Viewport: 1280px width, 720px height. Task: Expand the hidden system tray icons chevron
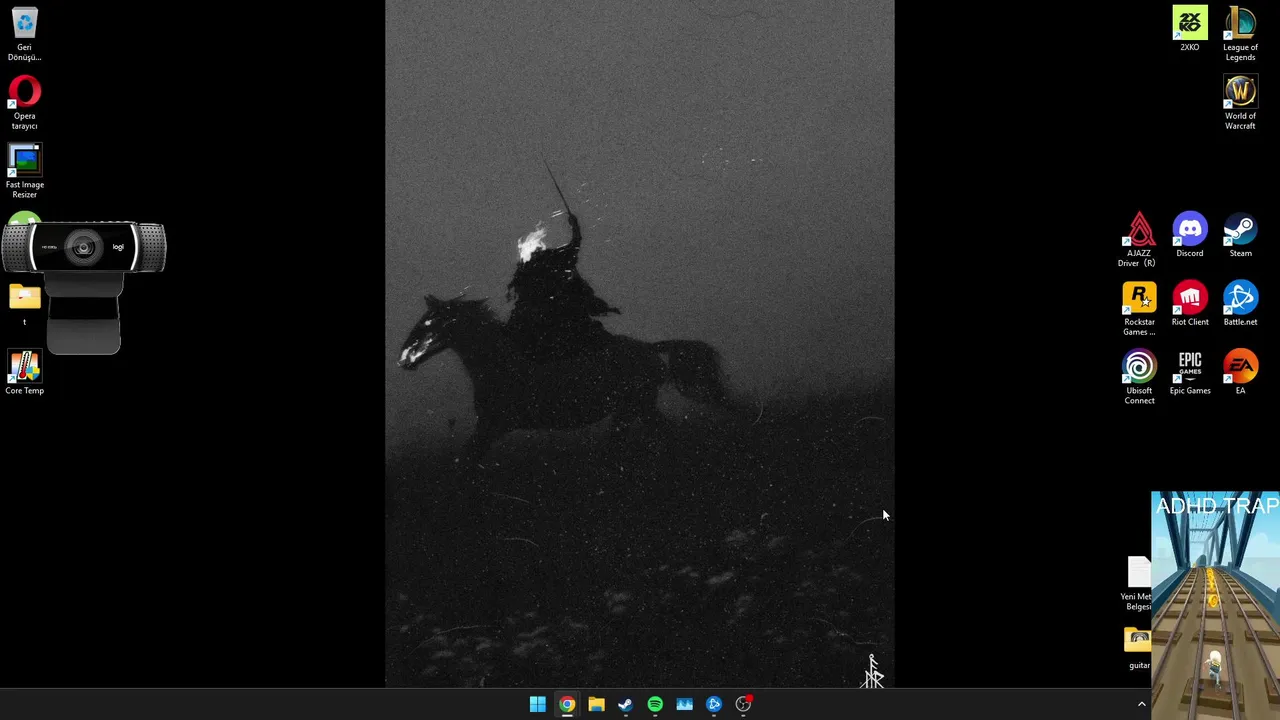point(1141,704)
